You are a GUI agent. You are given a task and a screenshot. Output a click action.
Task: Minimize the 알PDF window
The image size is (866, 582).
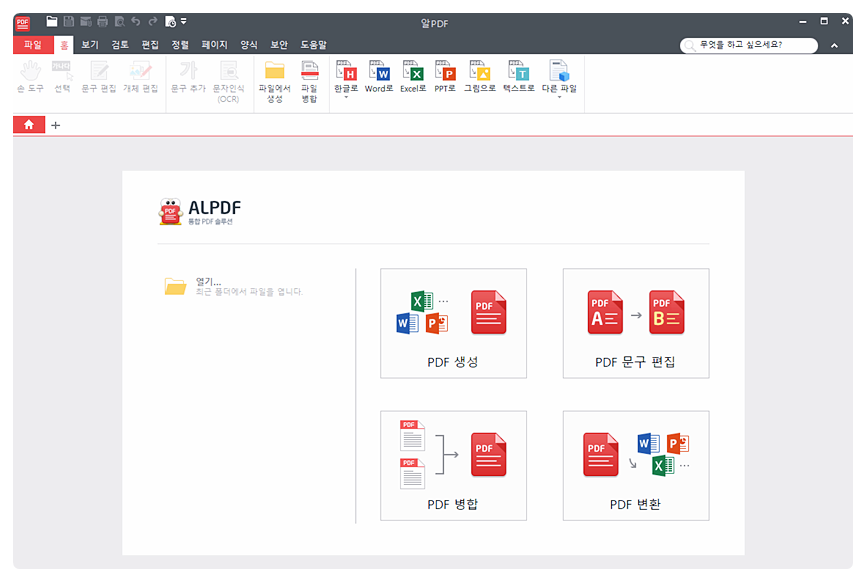click(802, 22)
